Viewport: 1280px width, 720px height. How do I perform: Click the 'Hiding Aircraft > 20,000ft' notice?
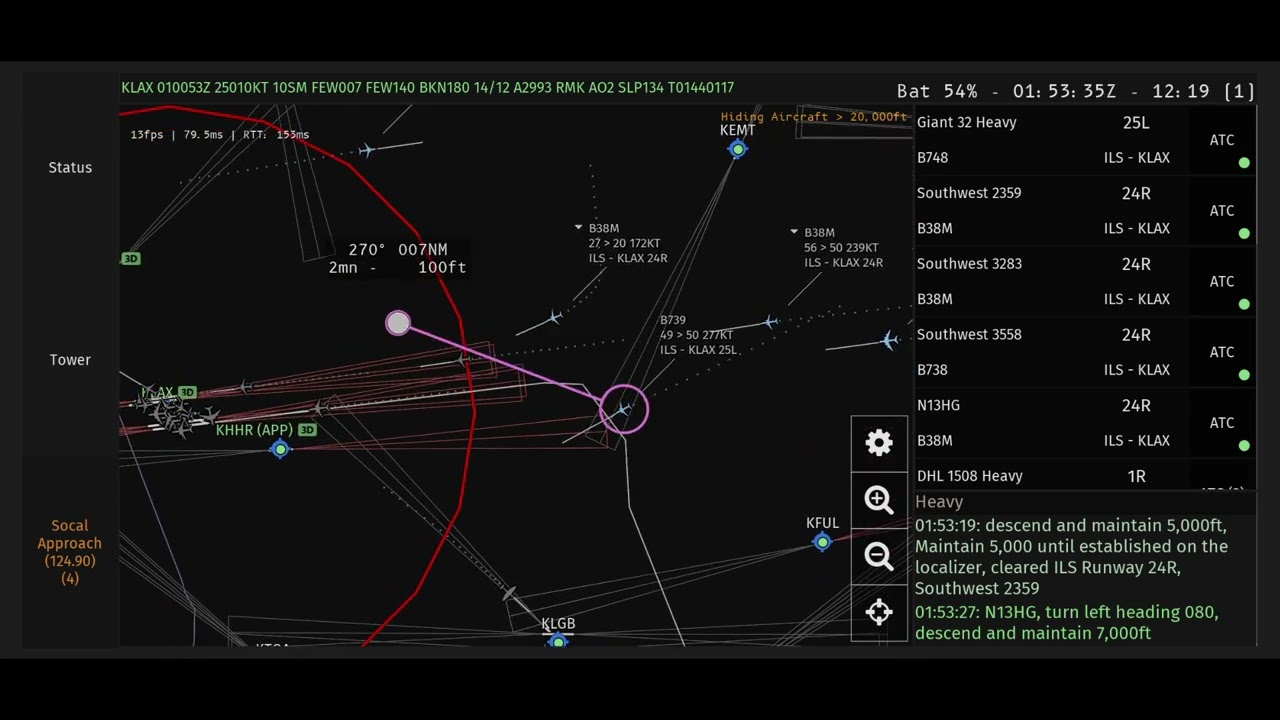point(813,117)
